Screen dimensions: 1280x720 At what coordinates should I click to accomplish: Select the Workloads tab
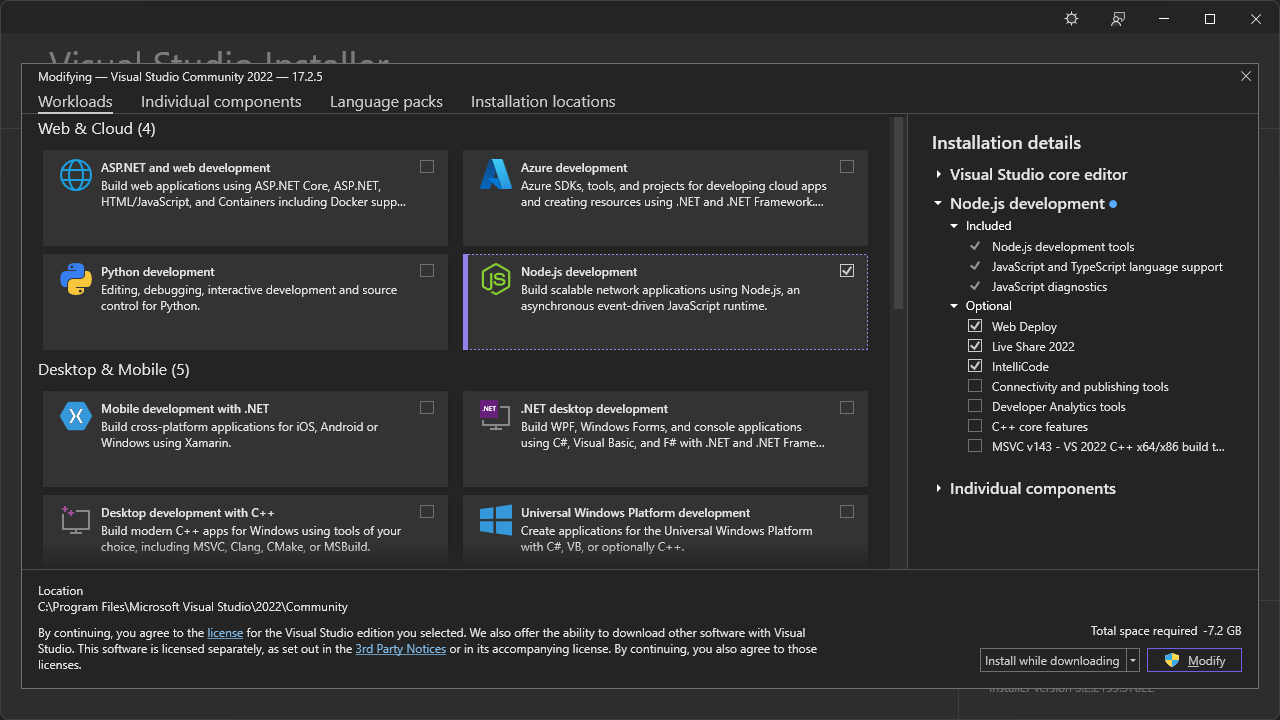coord(75,101)
